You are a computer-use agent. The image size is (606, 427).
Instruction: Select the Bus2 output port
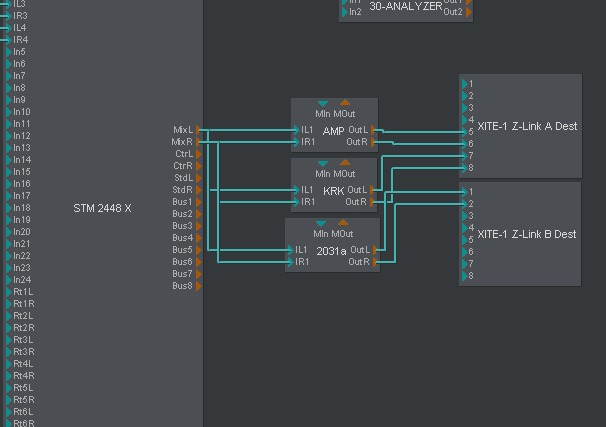click(x=199, y=214)
